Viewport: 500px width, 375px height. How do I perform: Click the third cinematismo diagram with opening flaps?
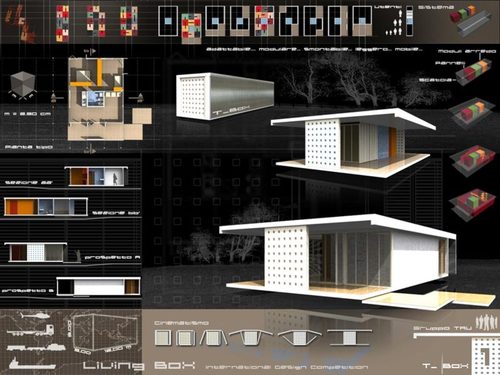pos(213,338)
